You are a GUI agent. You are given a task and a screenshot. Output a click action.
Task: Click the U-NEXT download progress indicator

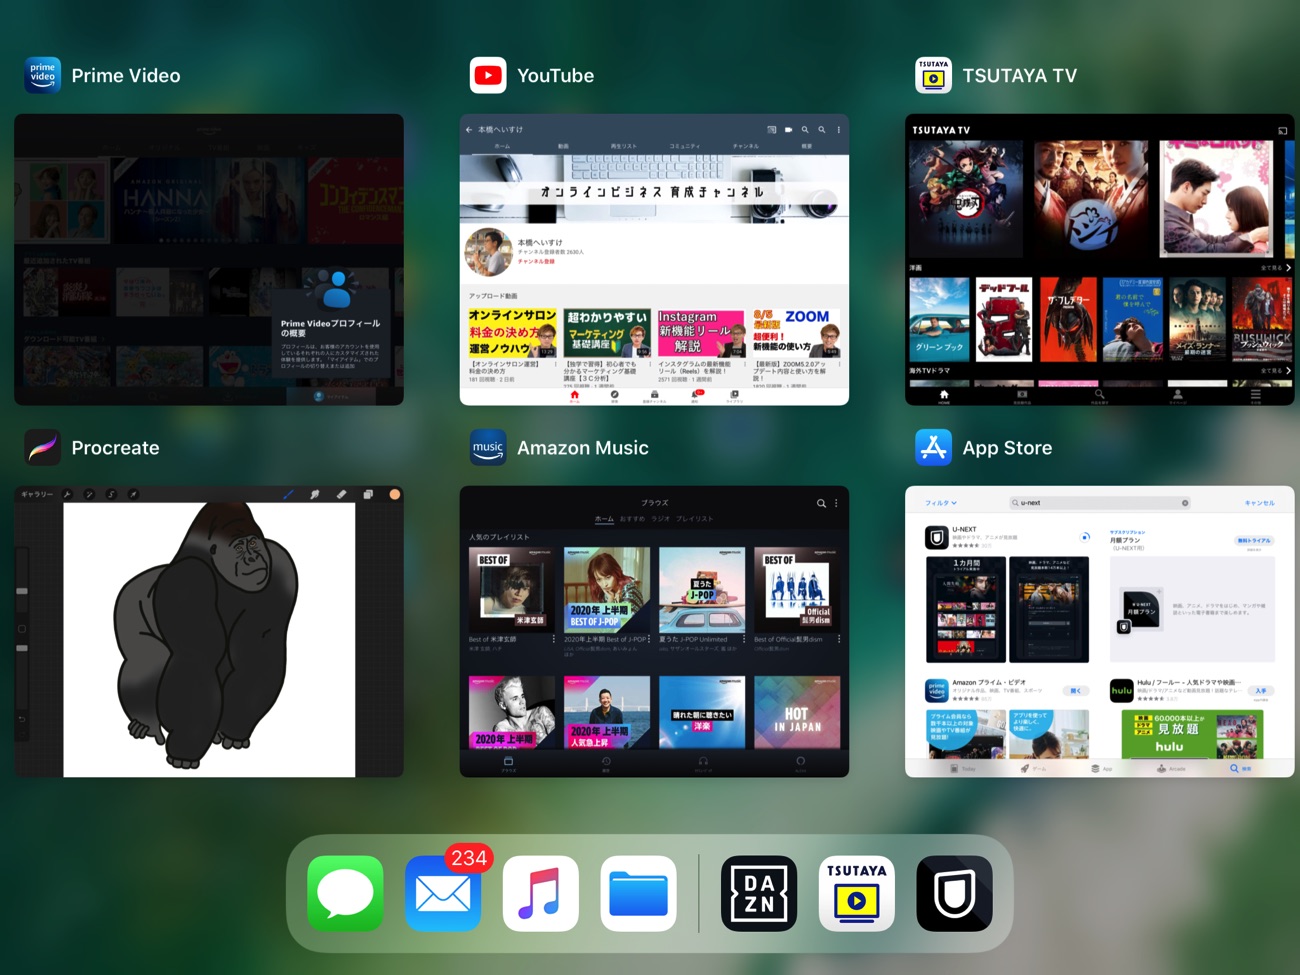pyautogui.click(x=1085, y=537)
